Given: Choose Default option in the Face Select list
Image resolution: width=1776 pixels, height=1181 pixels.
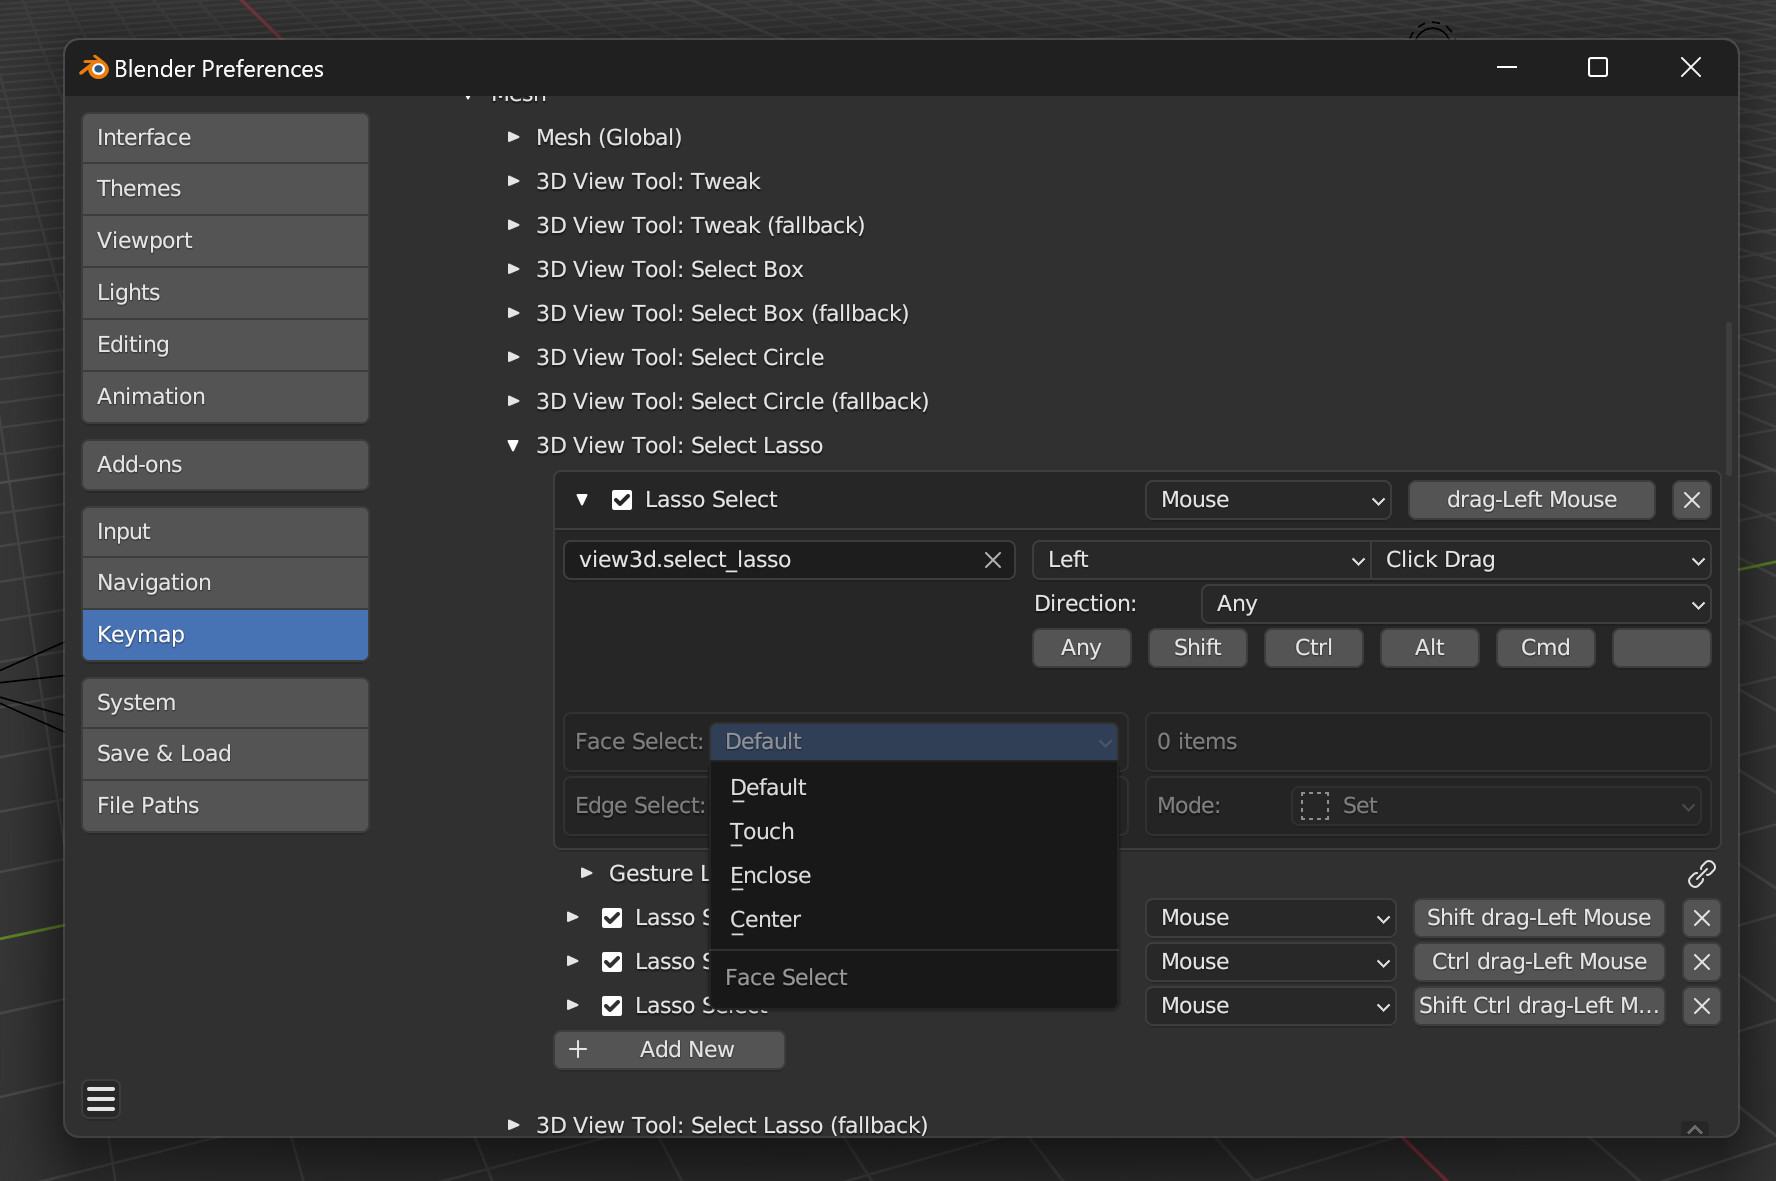Looking at the screenshot, I should (913, 788).
